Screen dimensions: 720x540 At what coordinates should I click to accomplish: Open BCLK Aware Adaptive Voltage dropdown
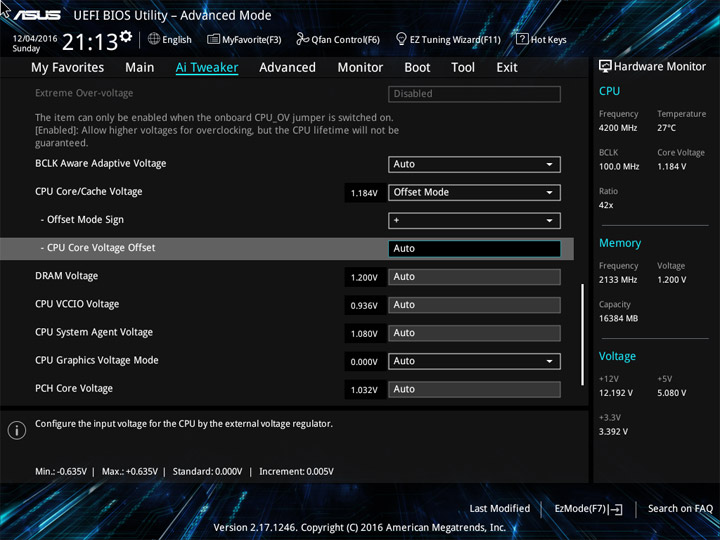click(474, 164)
